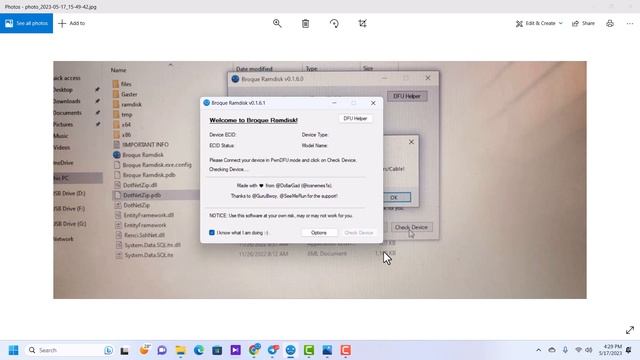
Task: Click Broque Ramdisk title bar app icon
Action: [207, 103]
